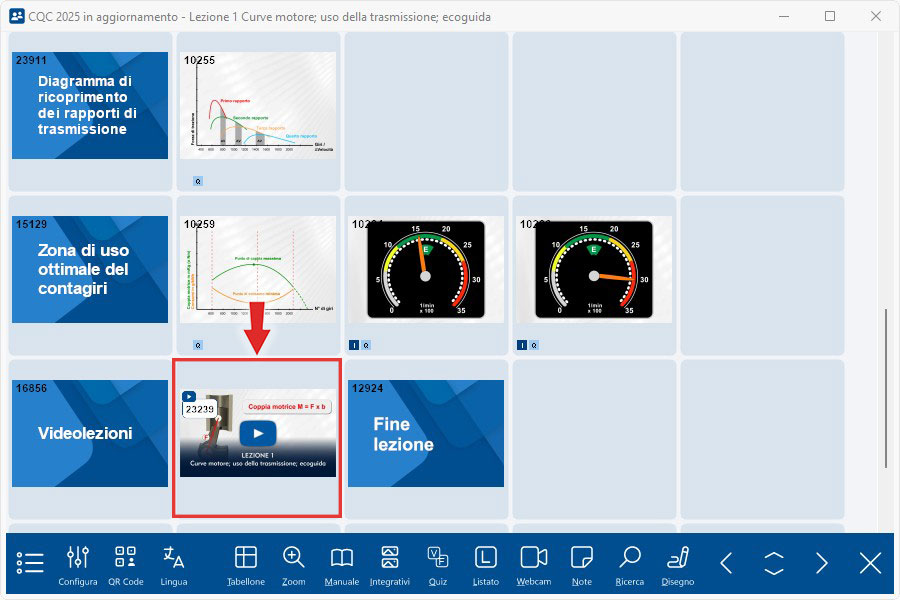This screenshot has width=900, height=600.
Task: Open Integrativi supplementary materials
Action: (390, 563)
